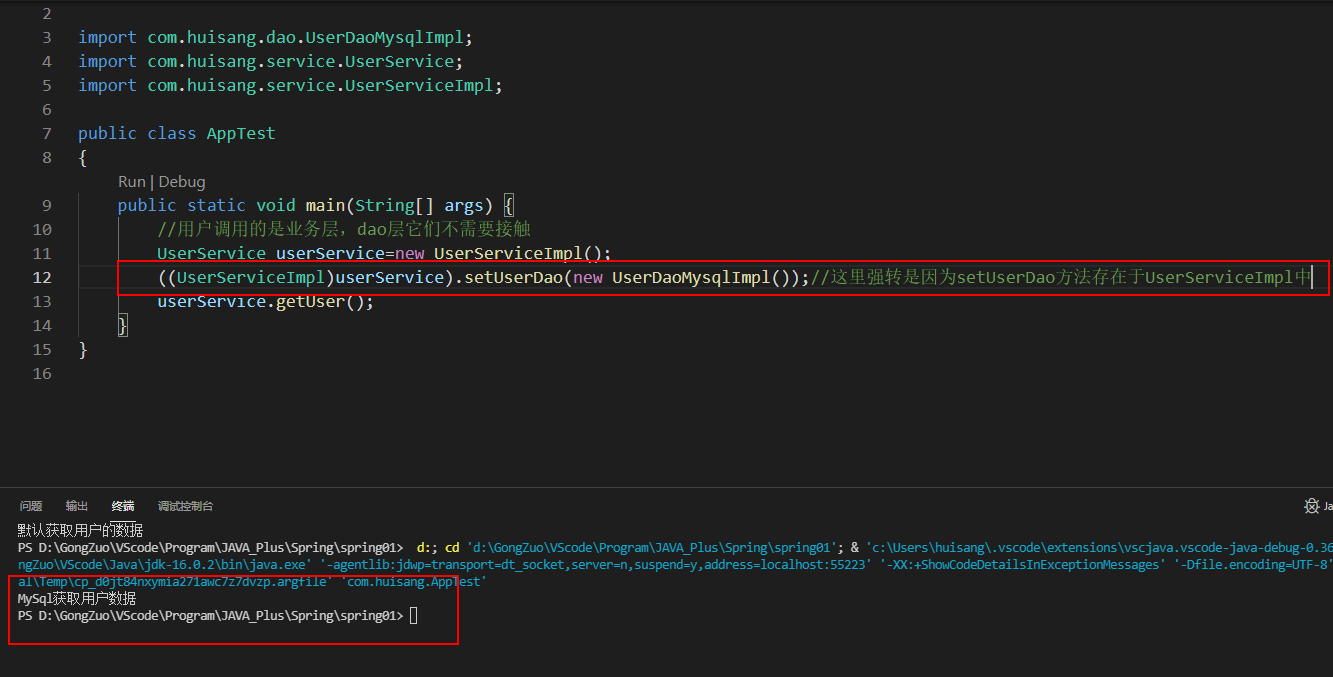Screen dimensions: 1333x677
Task: Select the 终端 panel tab
Action: (x=122, y=506)
